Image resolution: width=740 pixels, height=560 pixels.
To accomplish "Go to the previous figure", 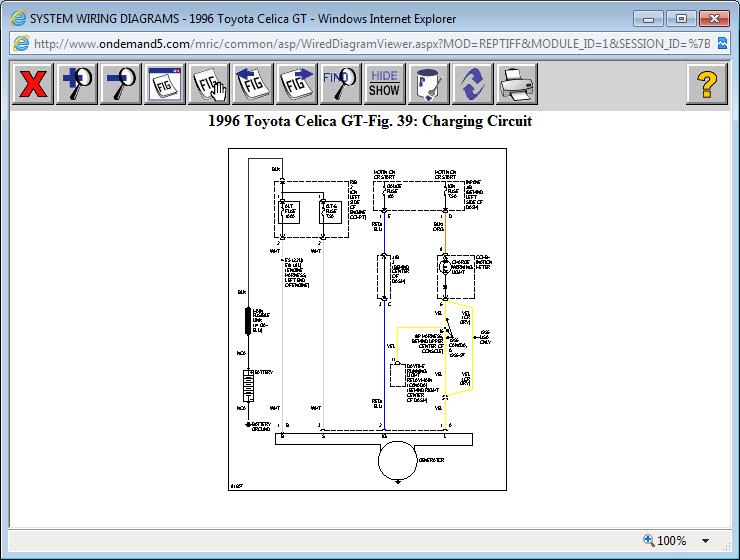I will point(253,84).
